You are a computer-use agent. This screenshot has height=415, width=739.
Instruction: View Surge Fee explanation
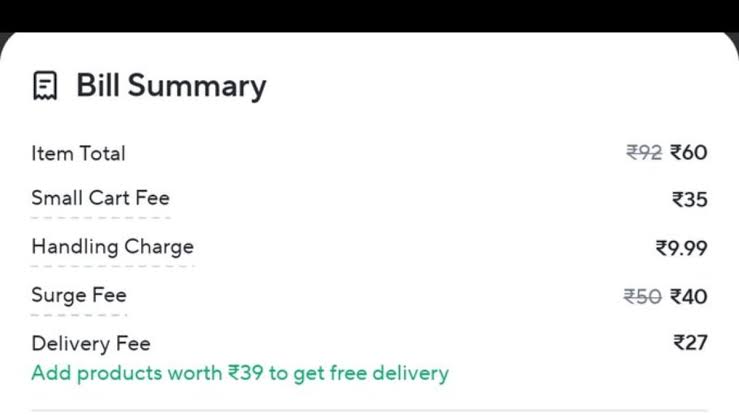(x=79, y=295)
